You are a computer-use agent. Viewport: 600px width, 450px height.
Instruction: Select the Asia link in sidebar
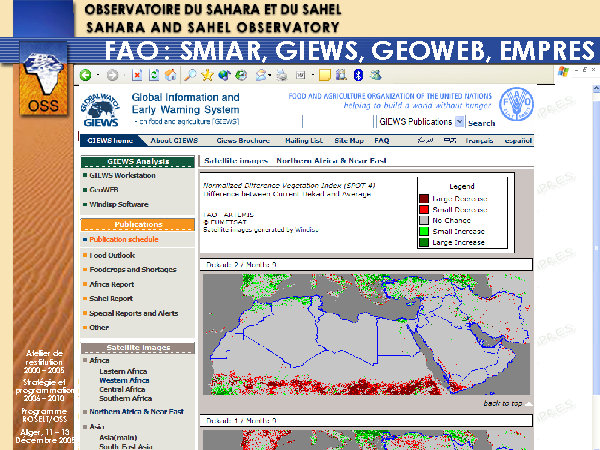pos(96,427)
